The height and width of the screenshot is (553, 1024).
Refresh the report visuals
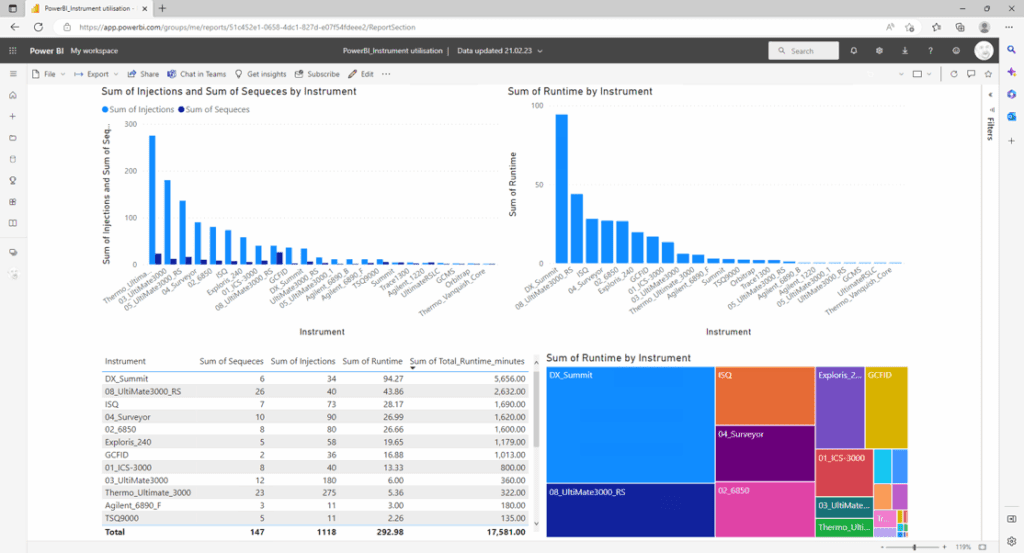click(x=953, y=74)
